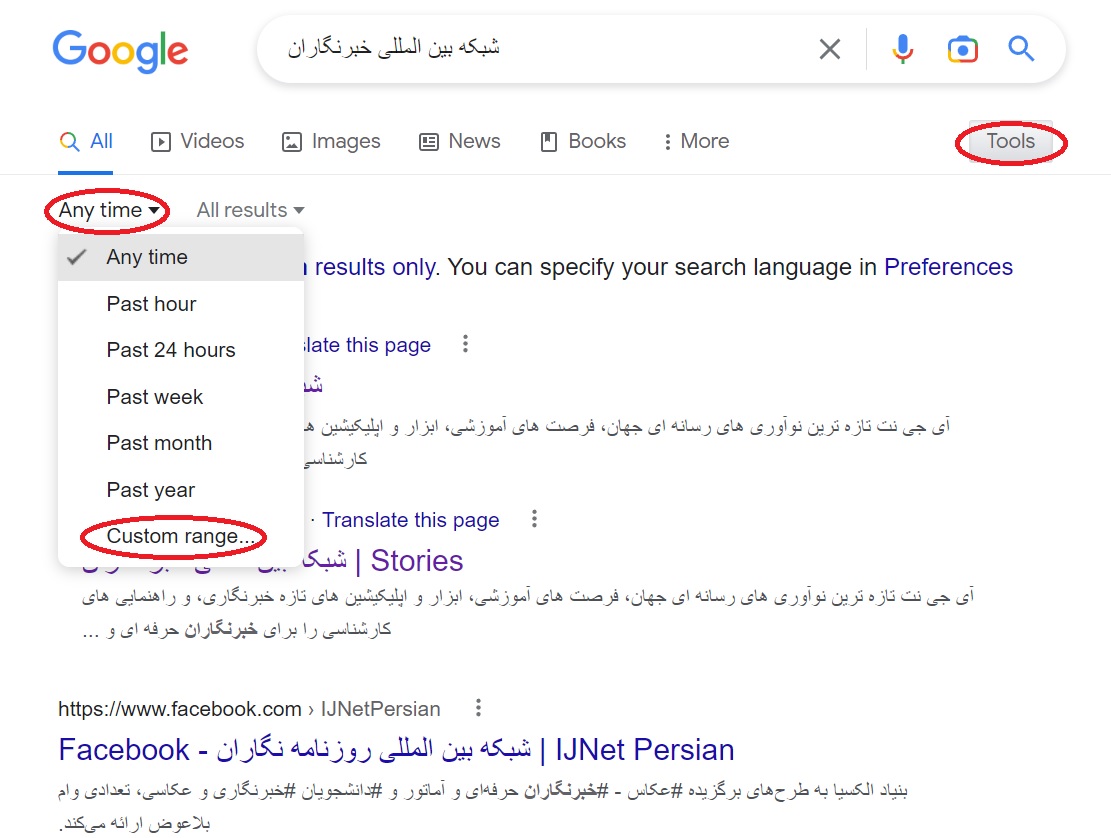The width and height of the screenshot is (1111, 838).
Task: Click the blue magnifier search button
Action: pyautogui.click(x=1021, y=49)
